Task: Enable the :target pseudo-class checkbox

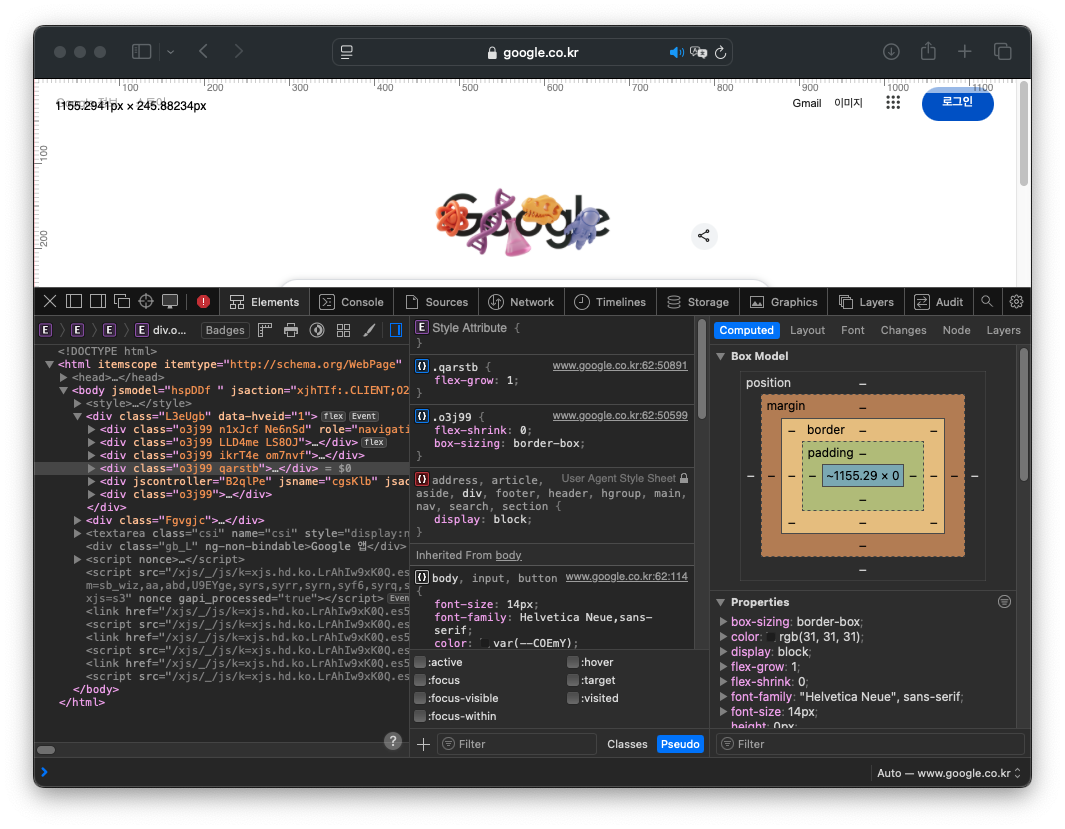Action: (x=573, y=680)
